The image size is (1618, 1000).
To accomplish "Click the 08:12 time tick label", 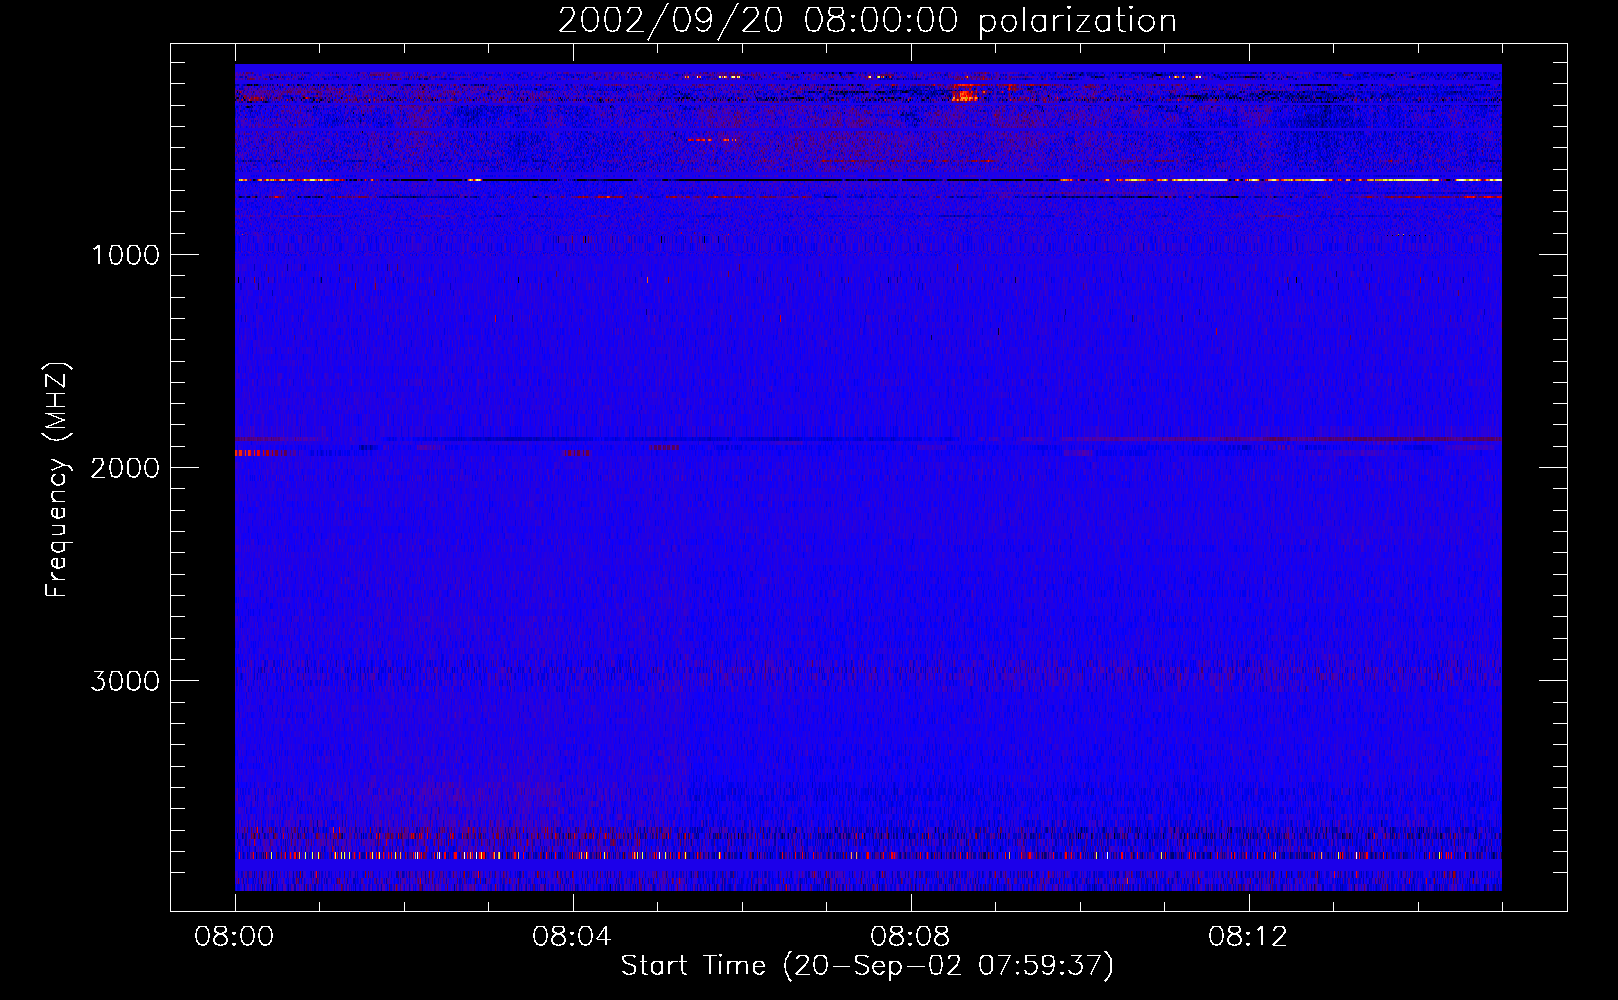I will click(1248, 937).
